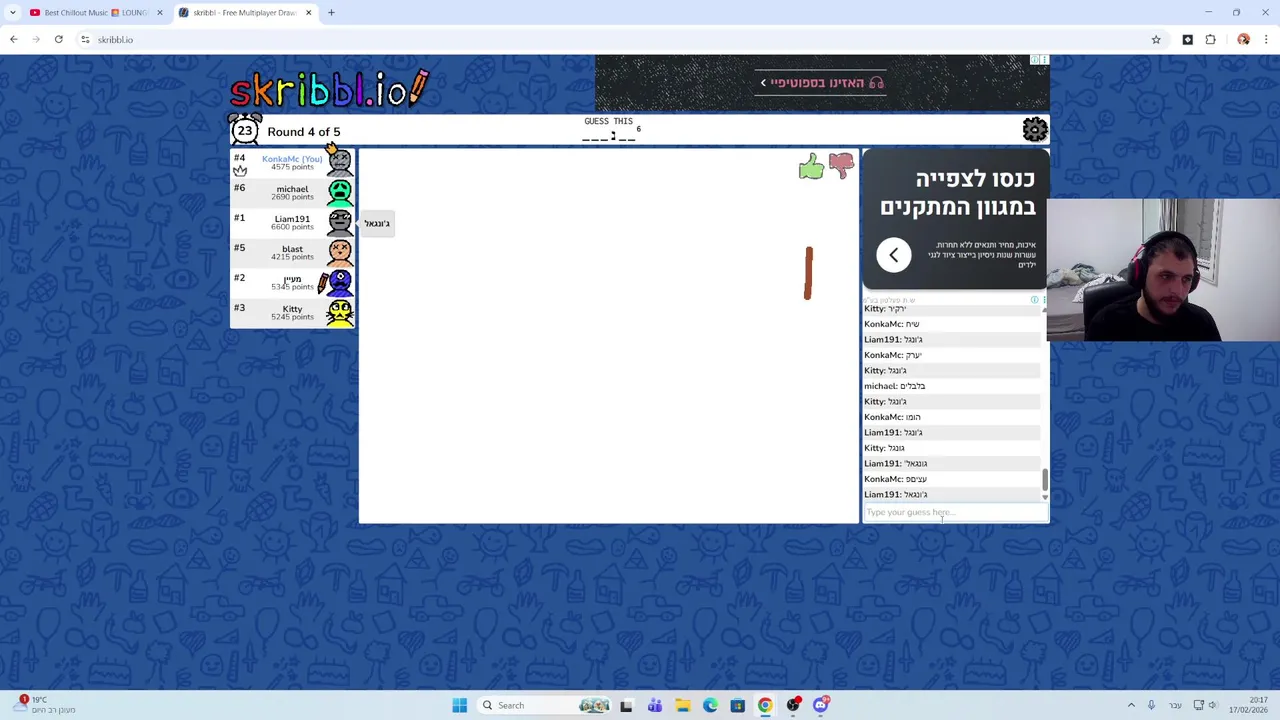Close the Best Chillout Music tab
The height and width of the screenshot is (720, 1280).
pyautogui.click(x=159, y=13)
